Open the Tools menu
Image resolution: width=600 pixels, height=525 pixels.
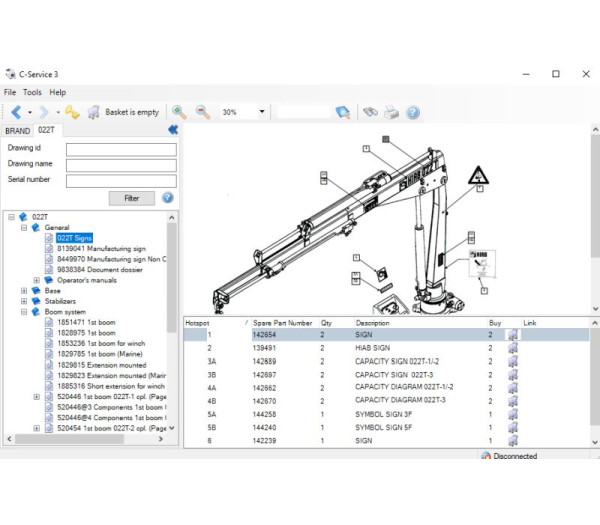pyautogui.click(x=32, y=92)
